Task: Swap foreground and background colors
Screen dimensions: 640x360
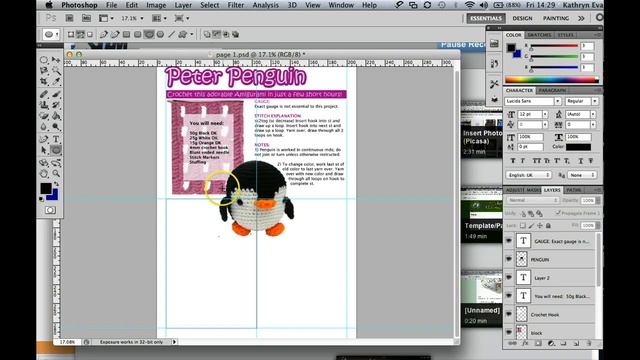Action: (x=56, y=184)
